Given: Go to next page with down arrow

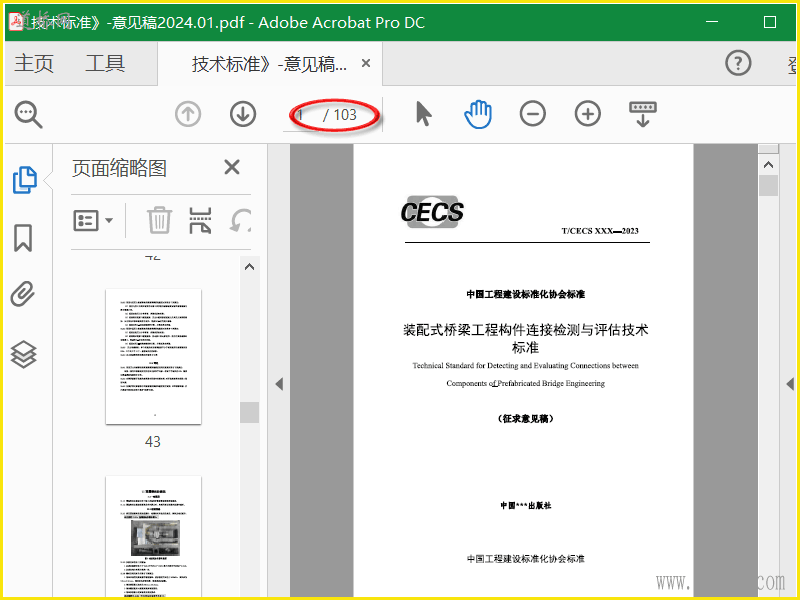Looking at the screenshot, I should [x=243, y=114].
